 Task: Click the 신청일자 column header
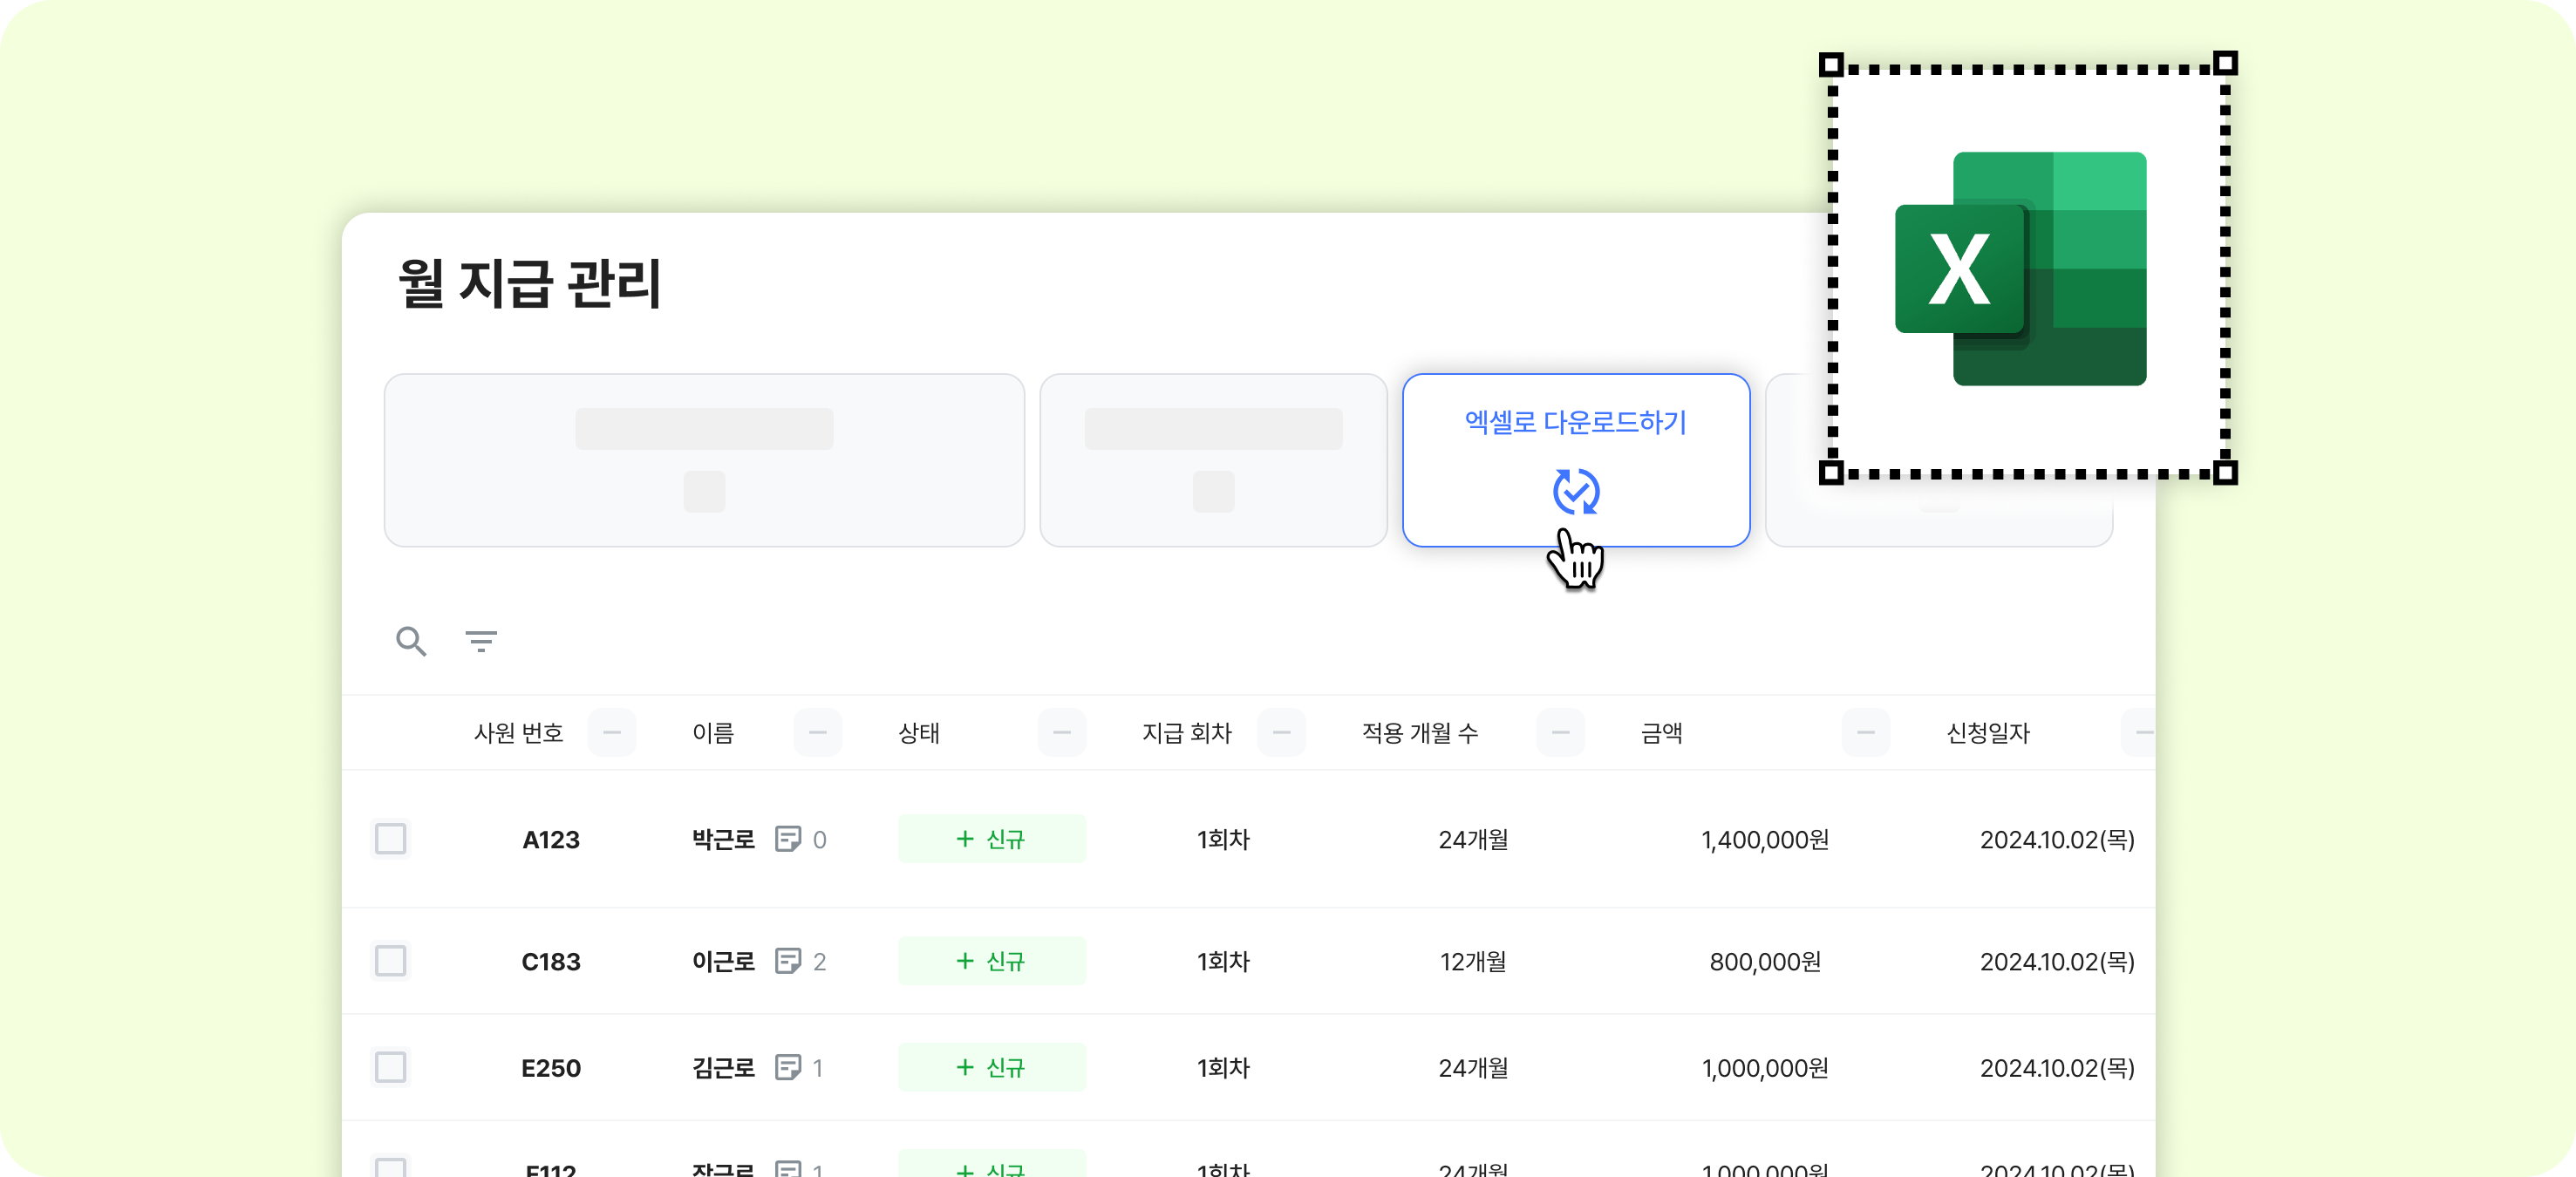(1987, 733)
